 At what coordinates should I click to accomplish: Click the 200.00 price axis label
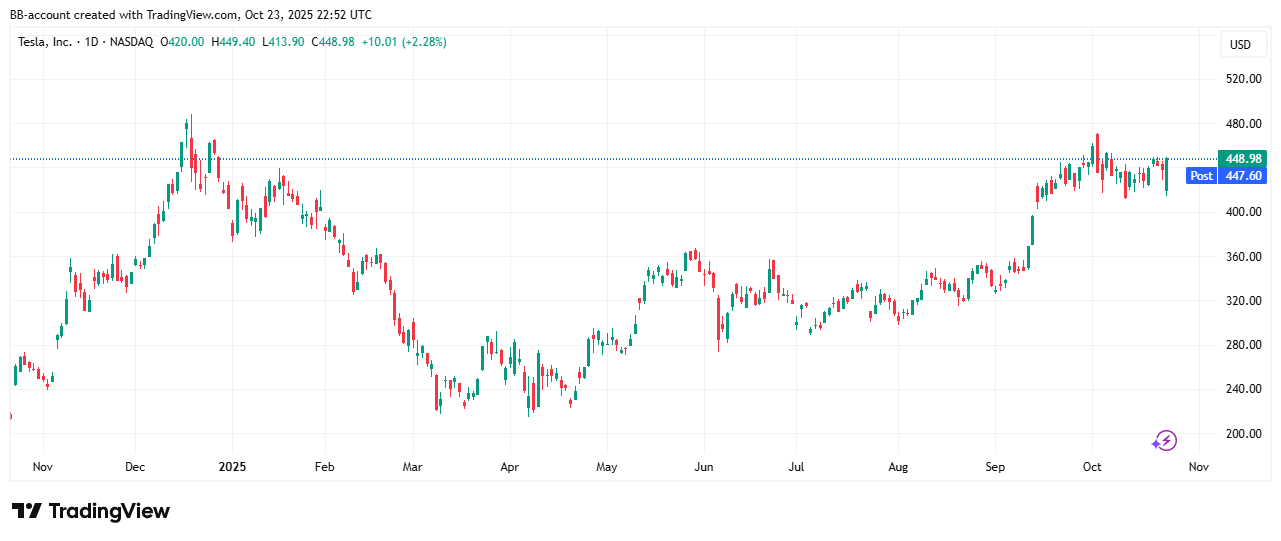(x=1244, y=433)
